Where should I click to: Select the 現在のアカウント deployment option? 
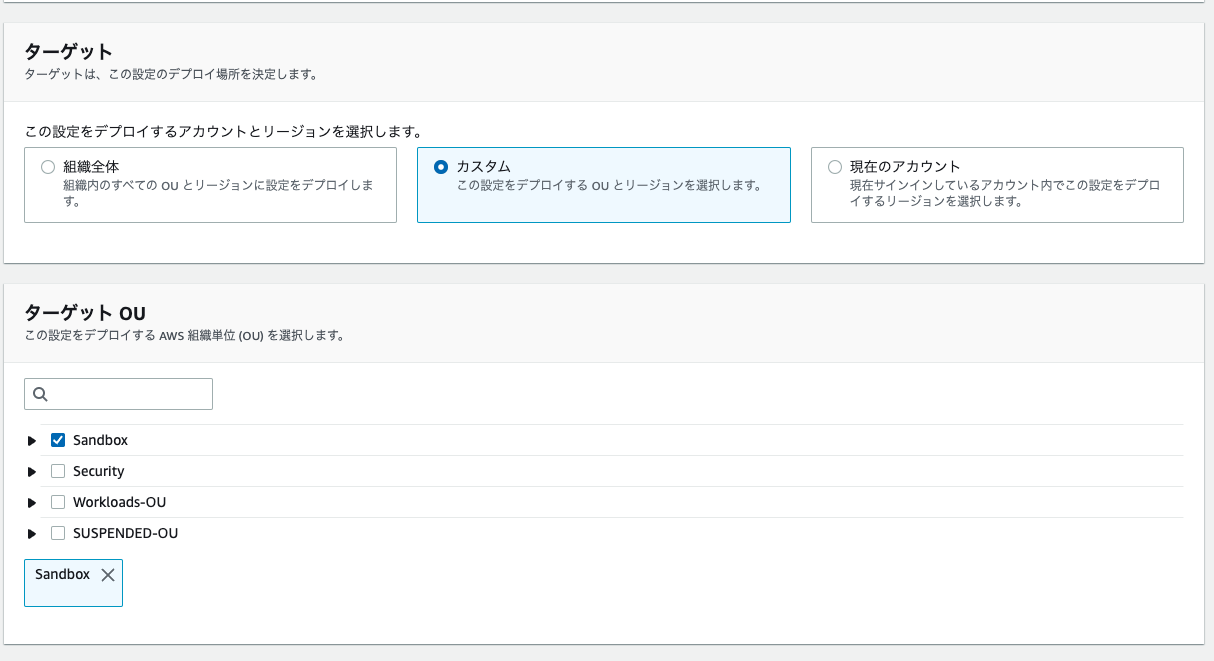833,167
